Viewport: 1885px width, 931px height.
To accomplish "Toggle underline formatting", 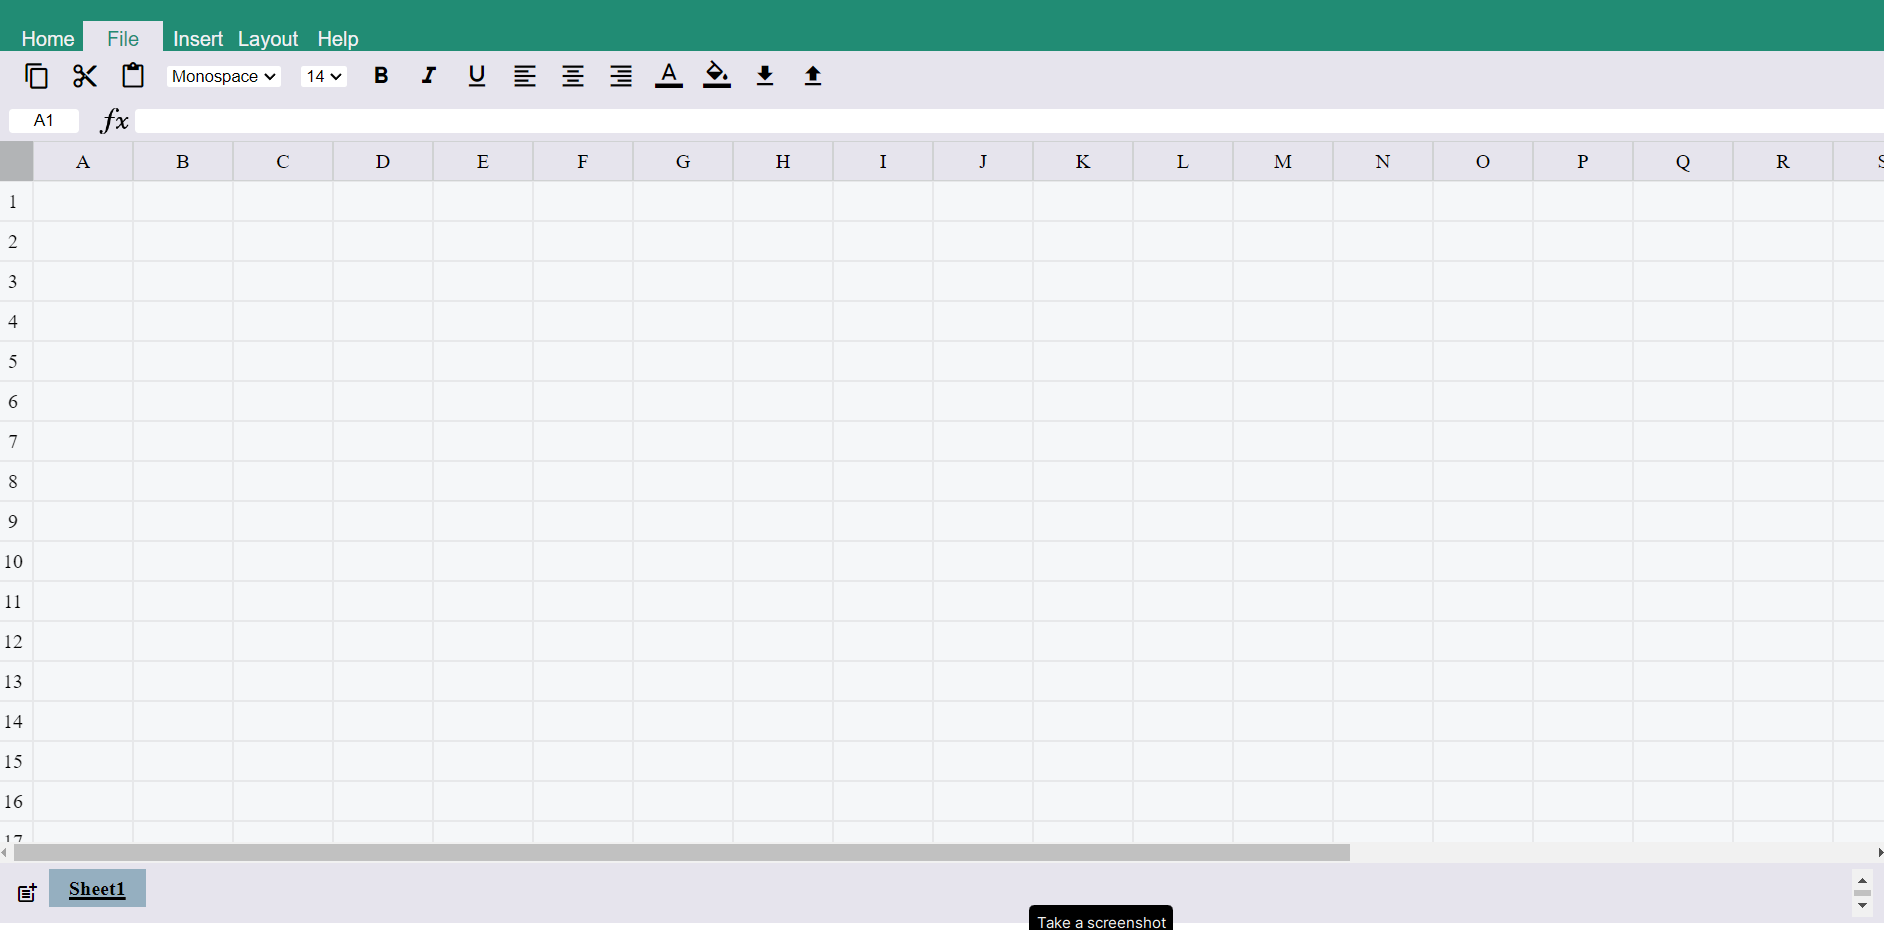I will click(476, 76).
